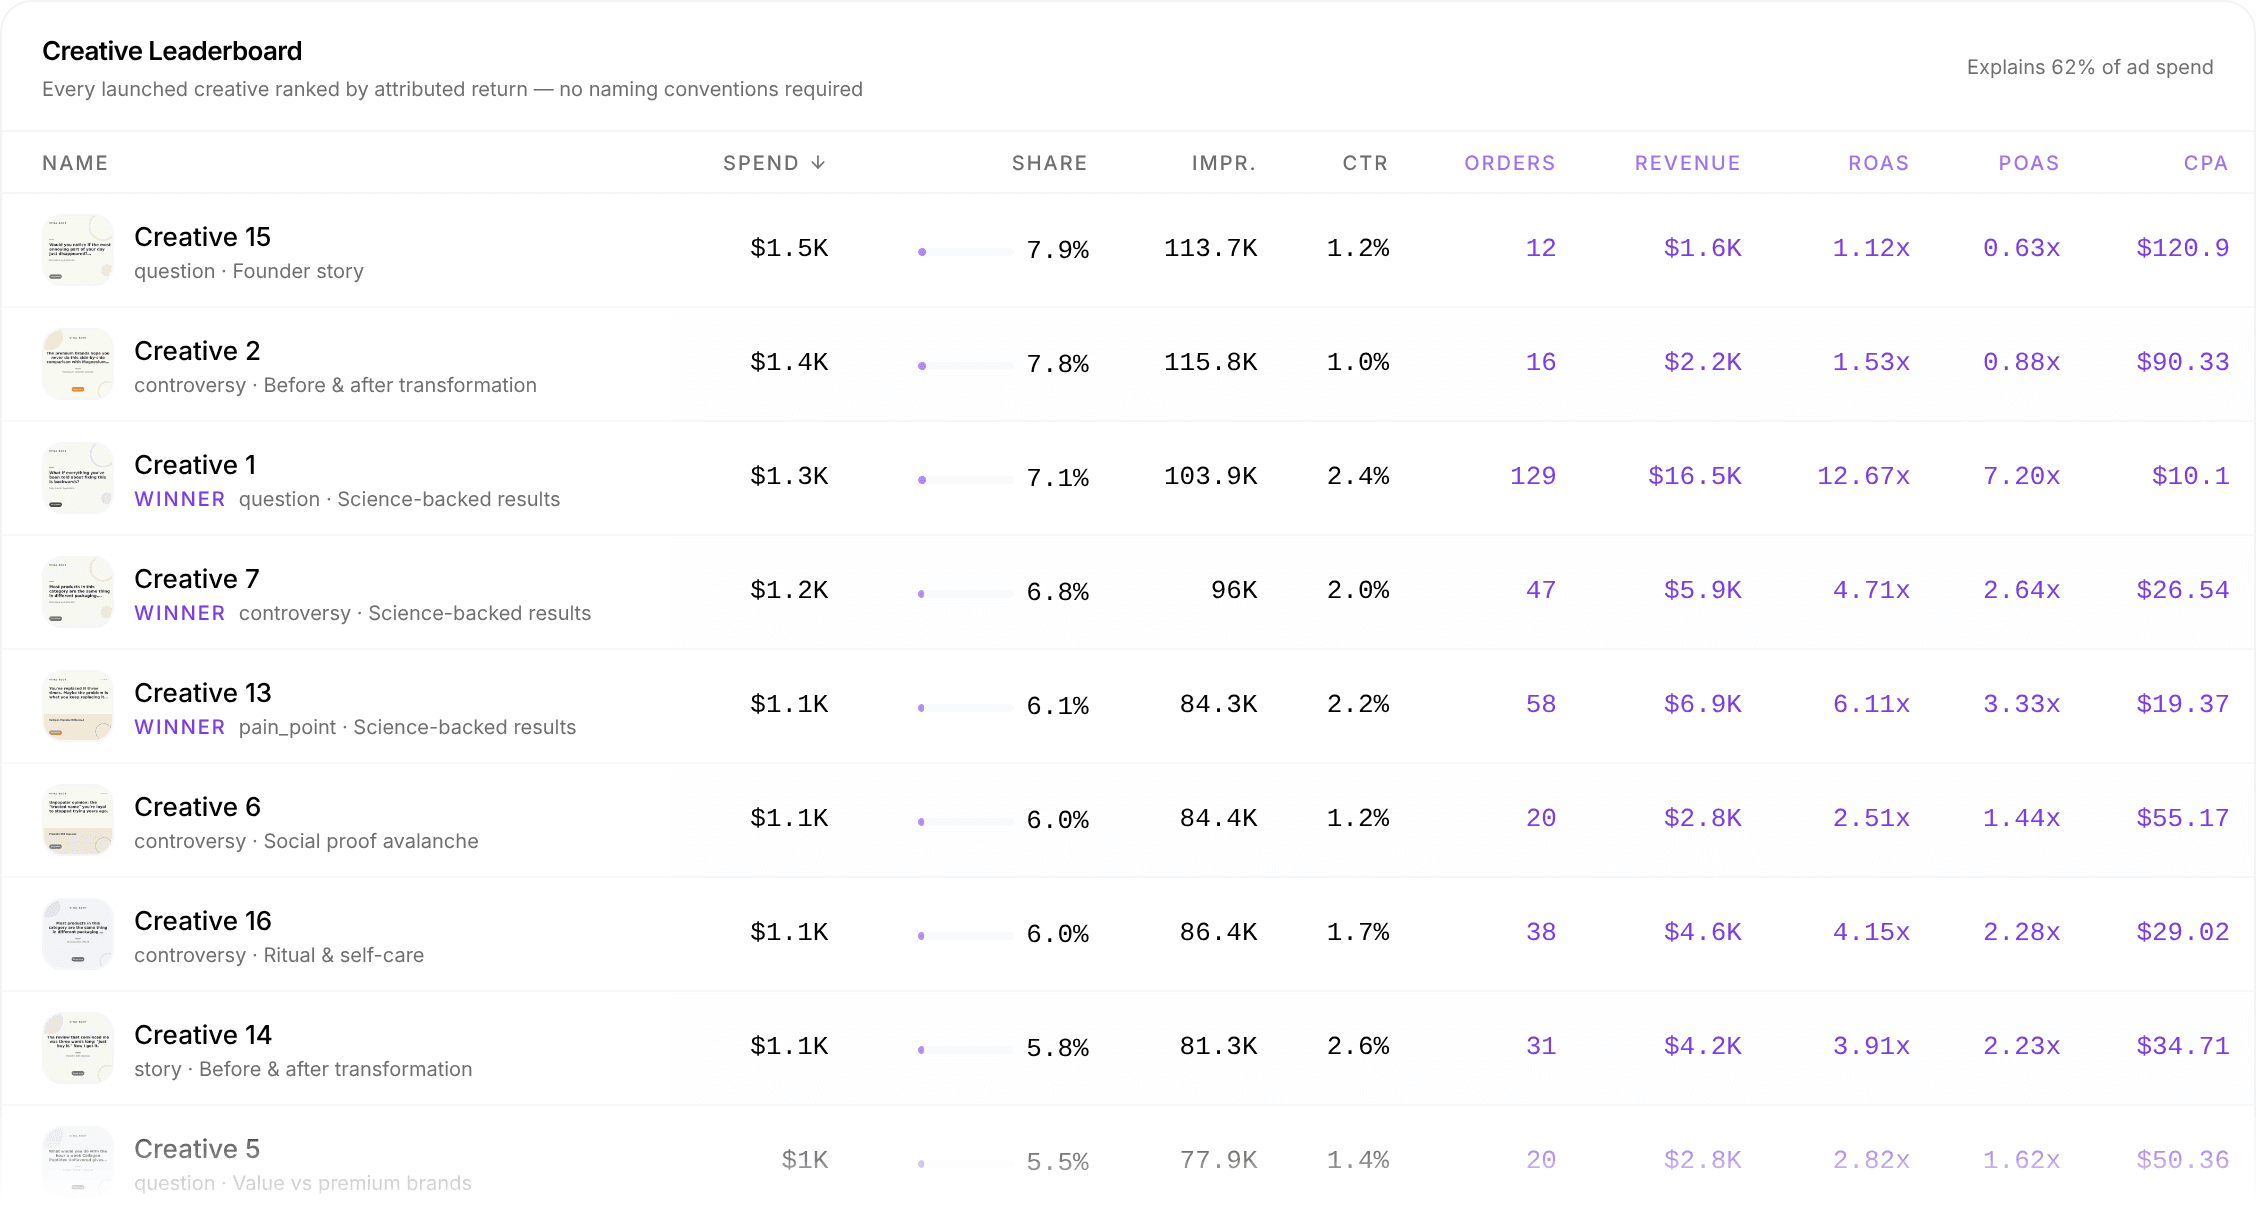Click the CPA column header
Viewport: 2256px width, 1222px height.
tap(2206, 163)
